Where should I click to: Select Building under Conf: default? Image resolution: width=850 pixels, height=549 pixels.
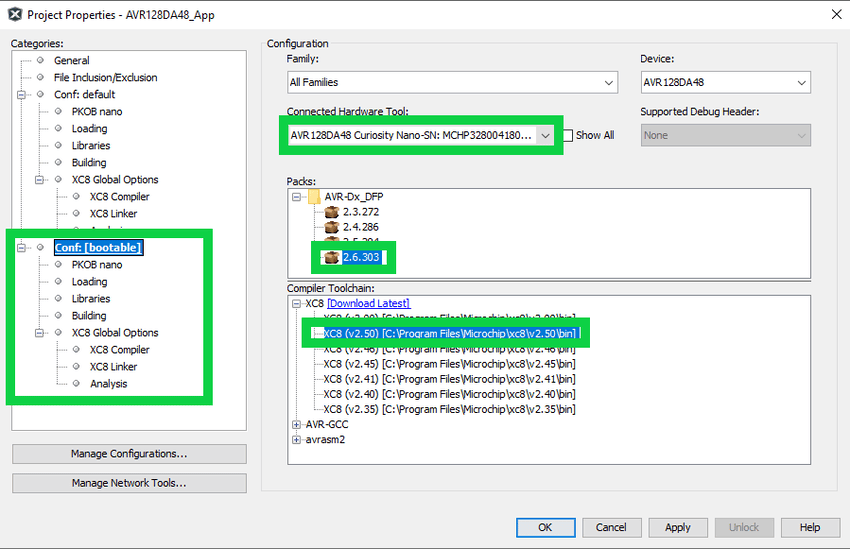point(89,163)
